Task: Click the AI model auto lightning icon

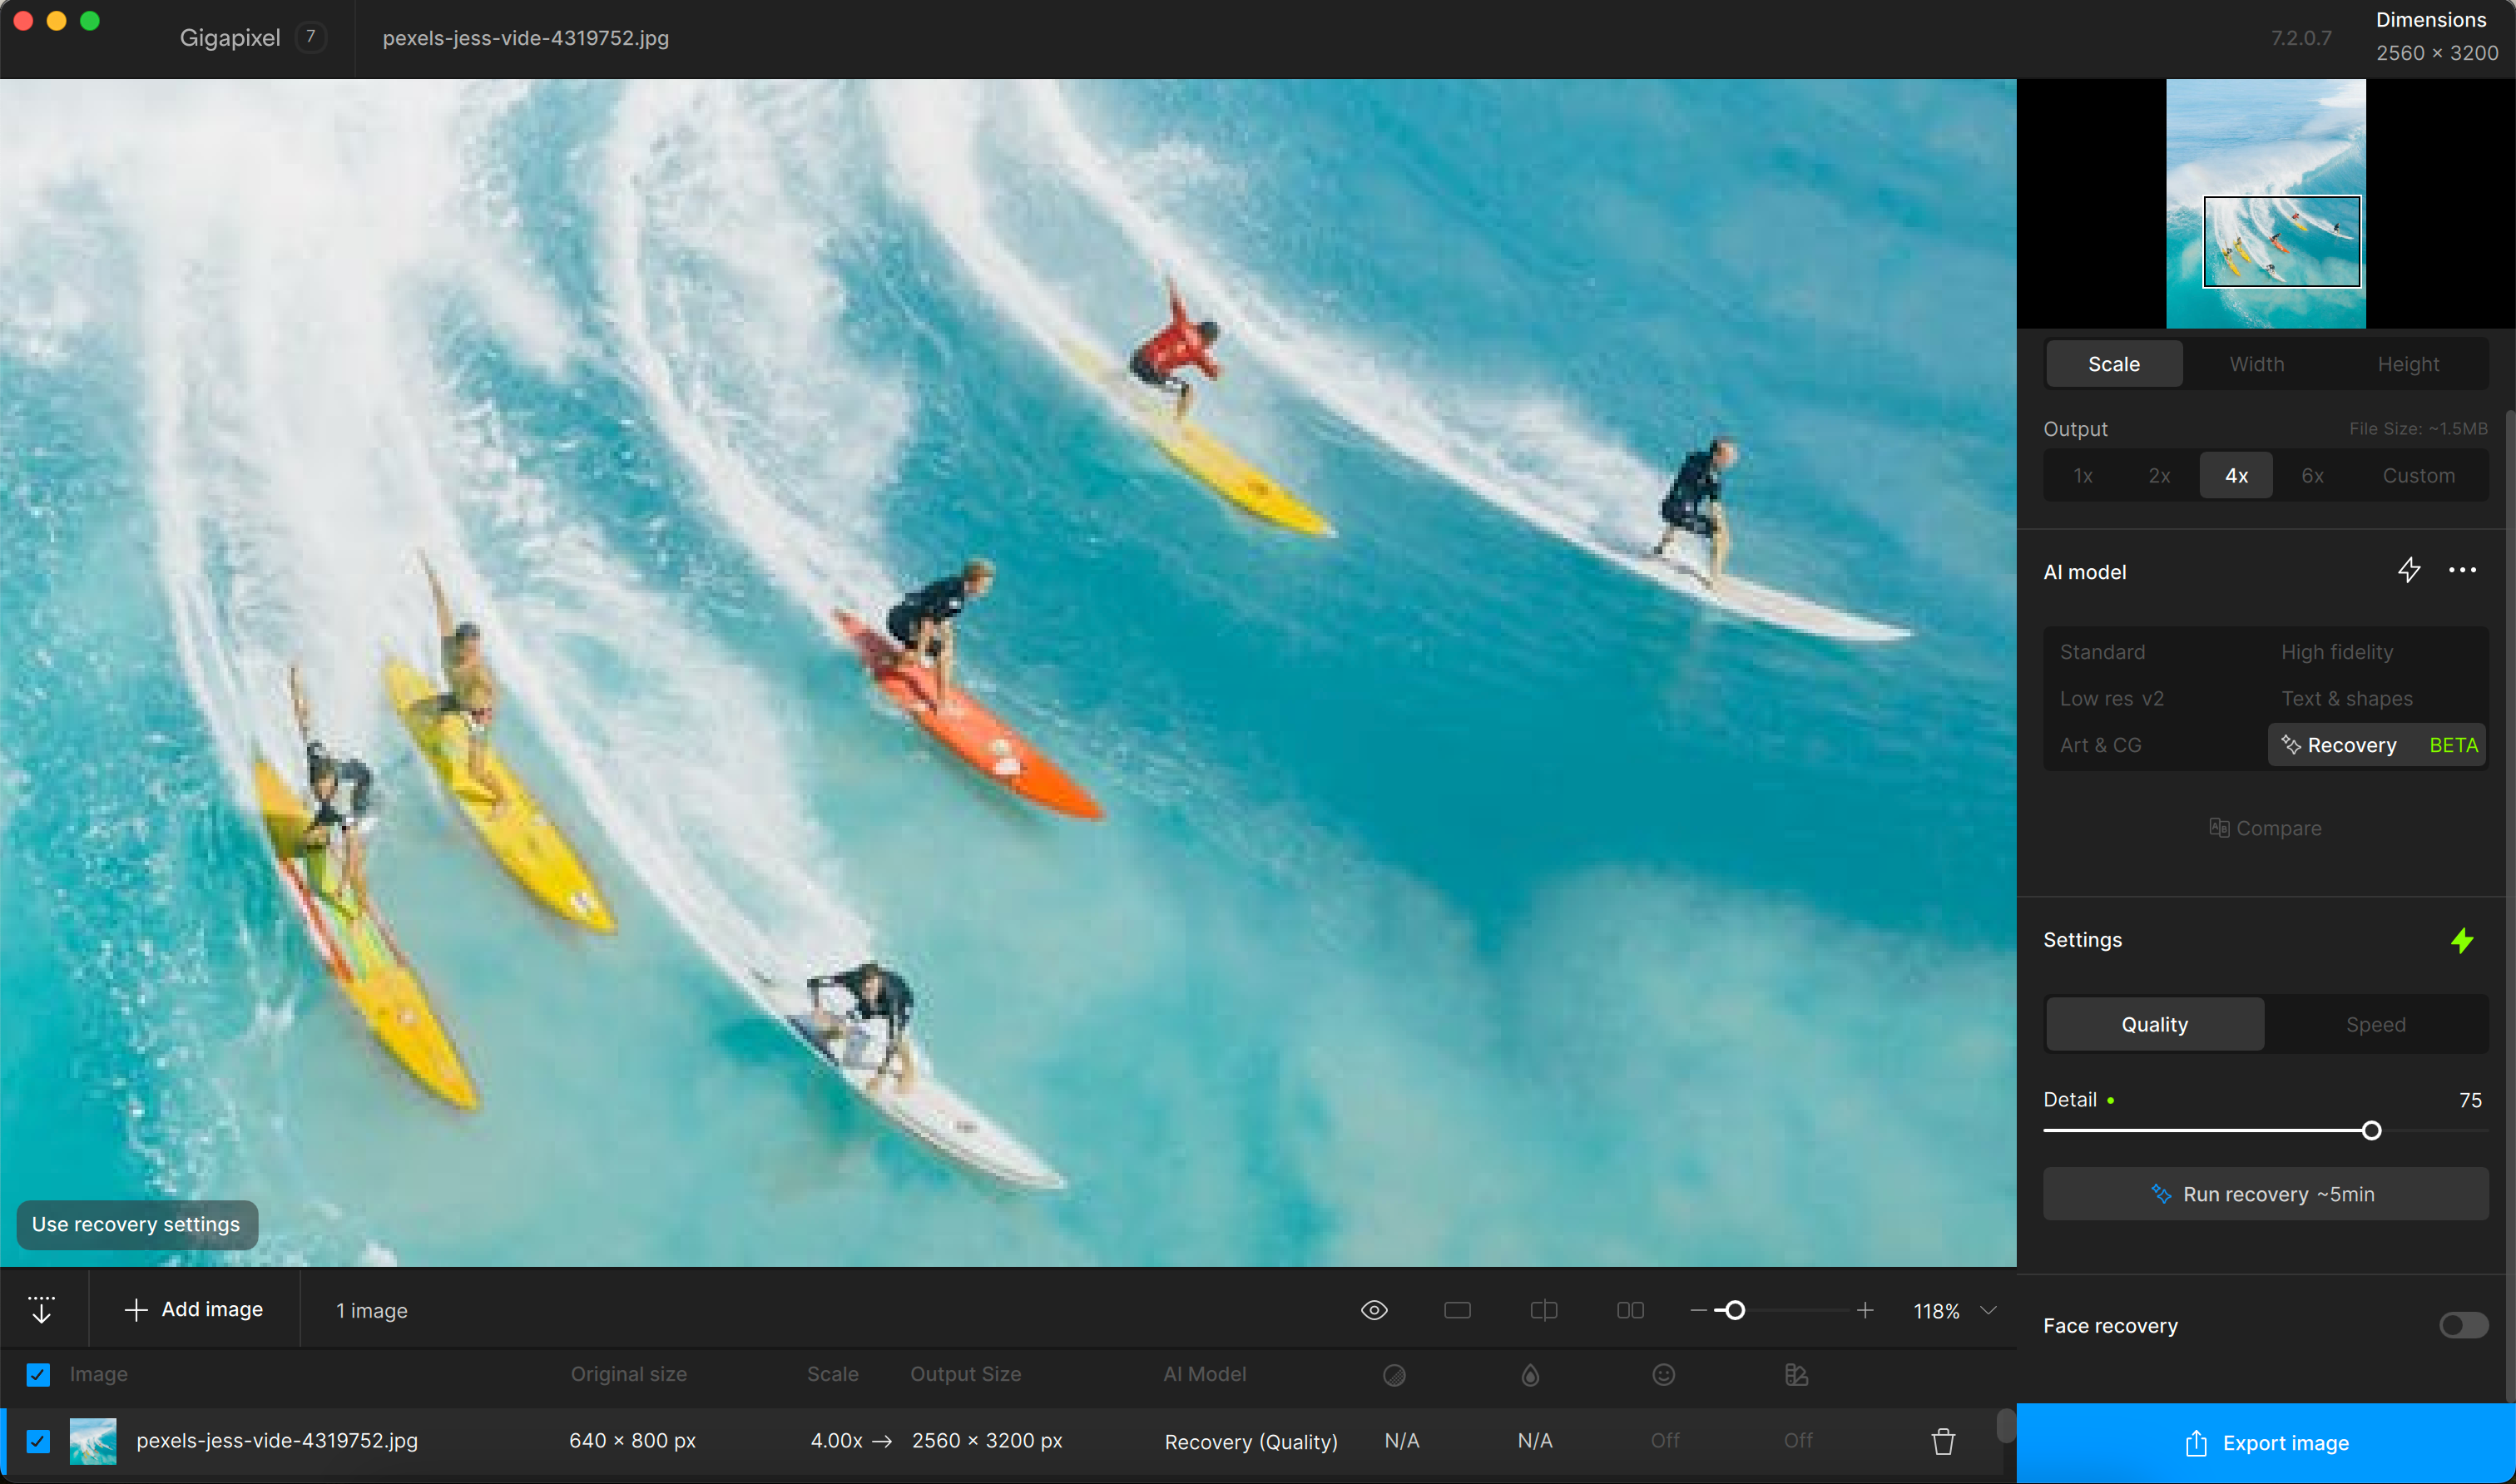Action: (2409, 570)
